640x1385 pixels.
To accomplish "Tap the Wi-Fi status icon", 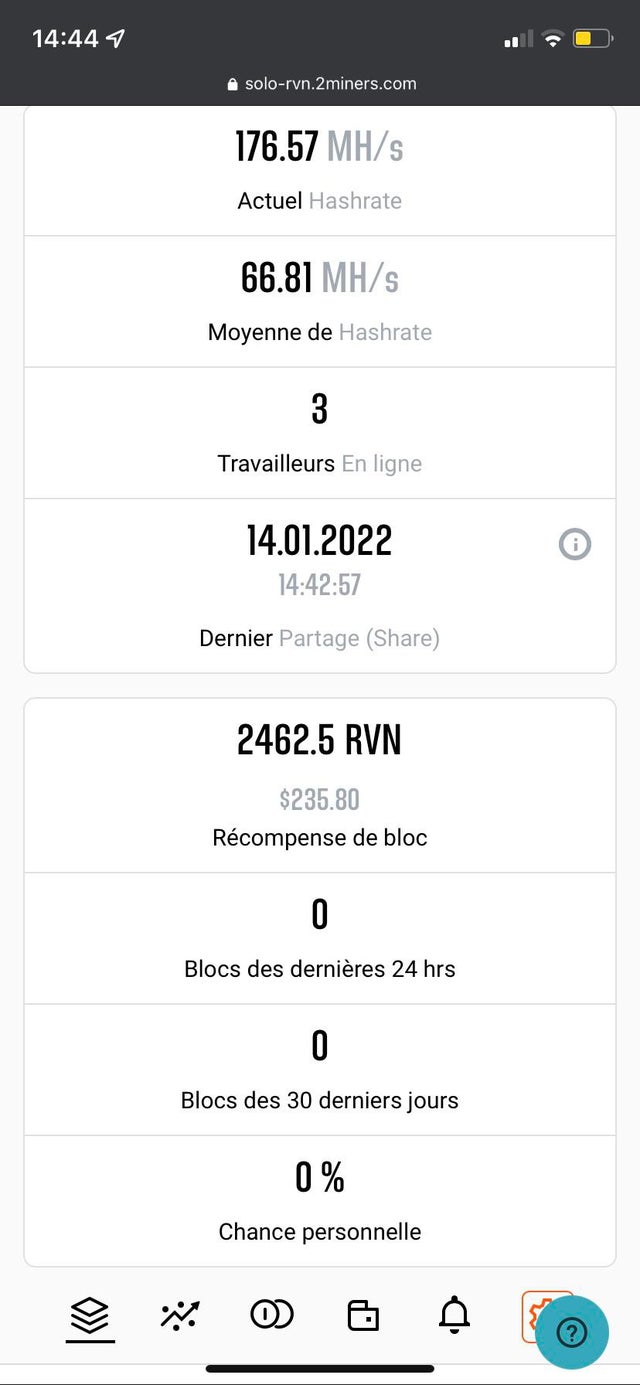I will pyautogui.click(x=552, y=39).
